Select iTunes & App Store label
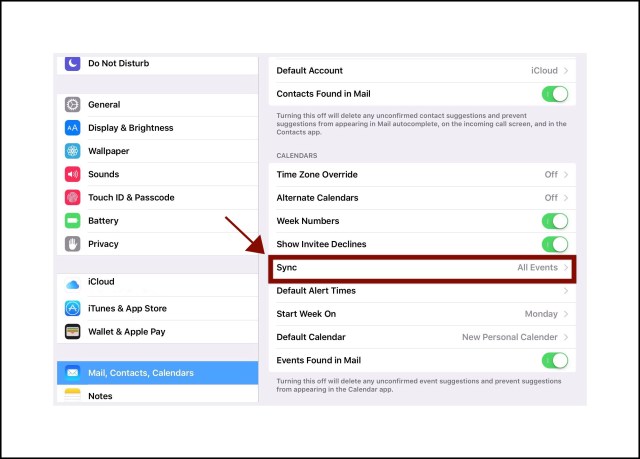Screen dimensions: 640x459 (127, 308)
